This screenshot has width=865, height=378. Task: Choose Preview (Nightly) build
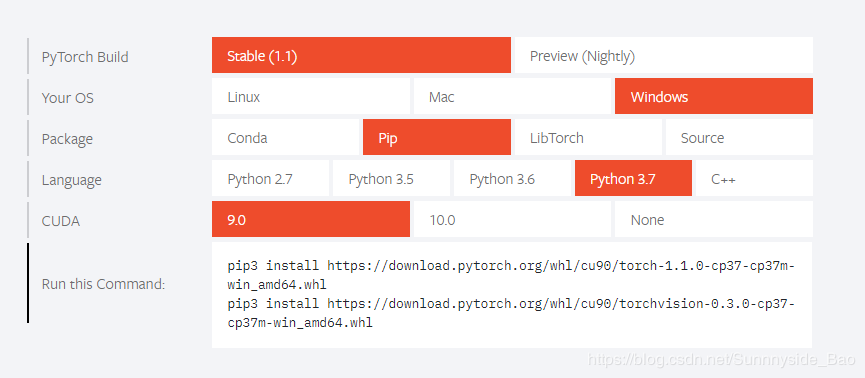click(664, 55)
